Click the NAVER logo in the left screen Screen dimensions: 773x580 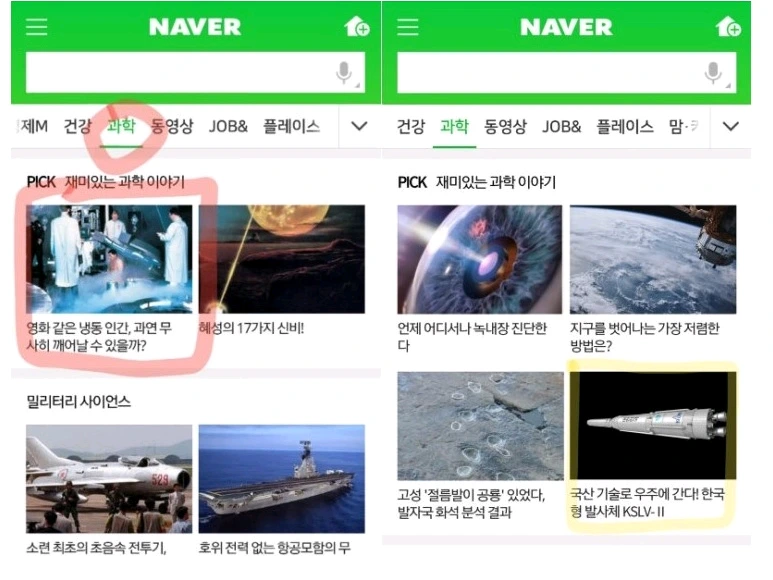[x=195, y=27]
